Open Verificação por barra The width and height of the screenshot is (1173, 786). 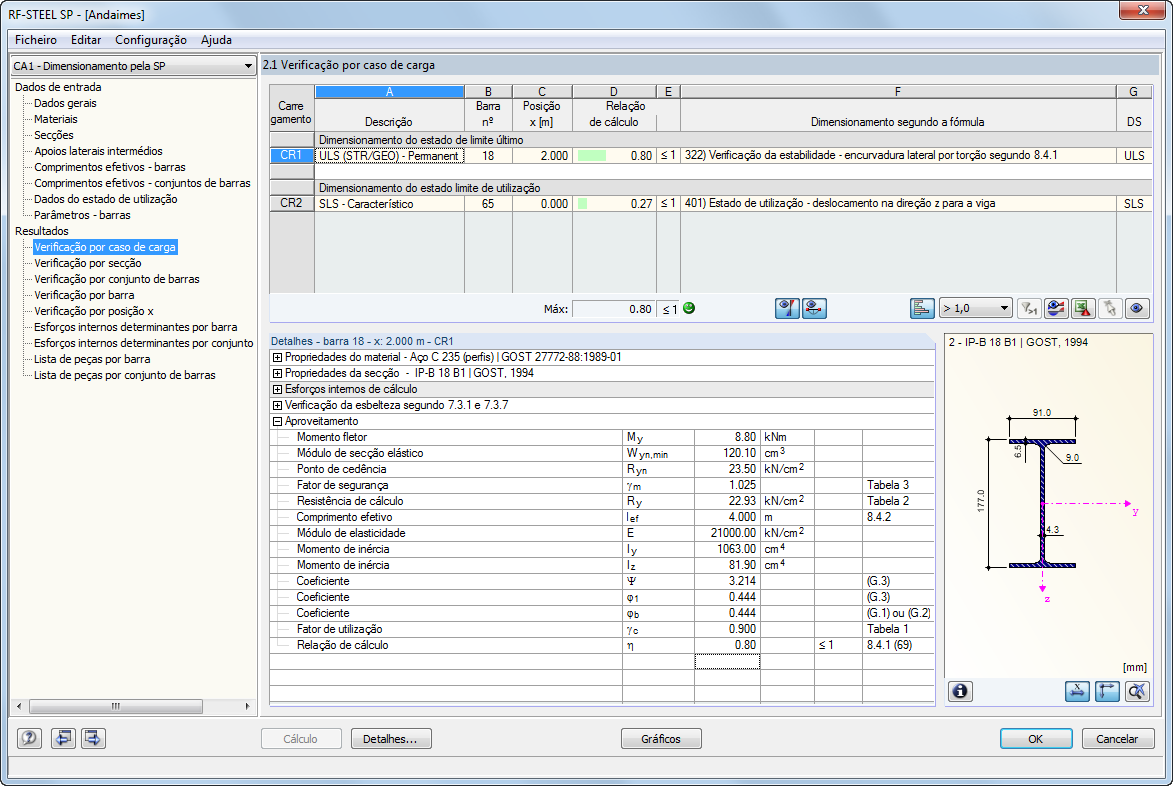click(84, 295)
